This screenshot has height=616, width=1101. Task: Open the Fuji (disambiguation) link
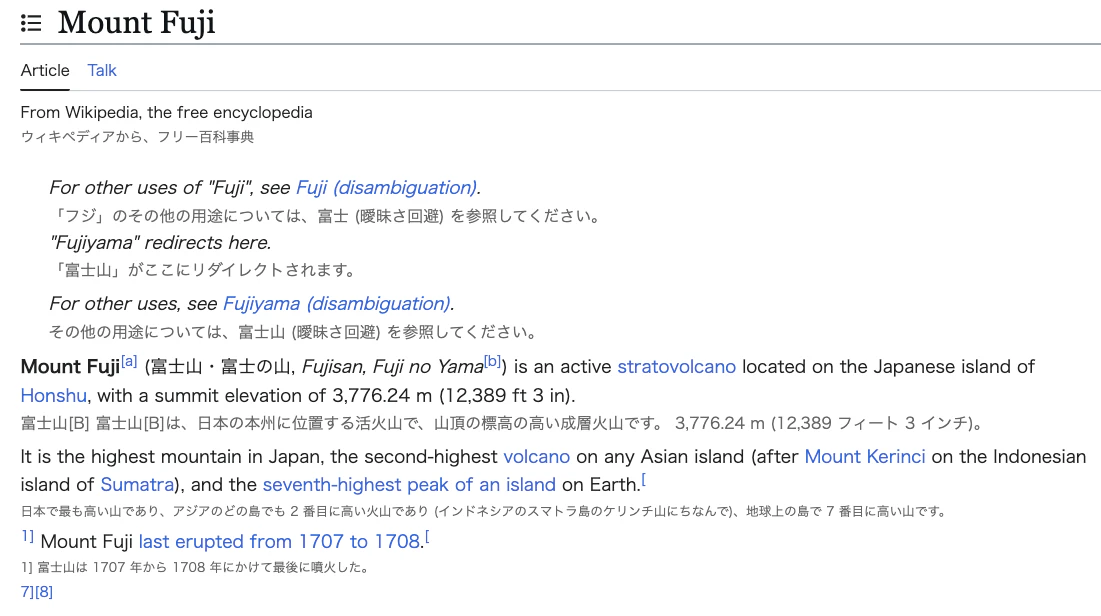[x=386, y=188]
